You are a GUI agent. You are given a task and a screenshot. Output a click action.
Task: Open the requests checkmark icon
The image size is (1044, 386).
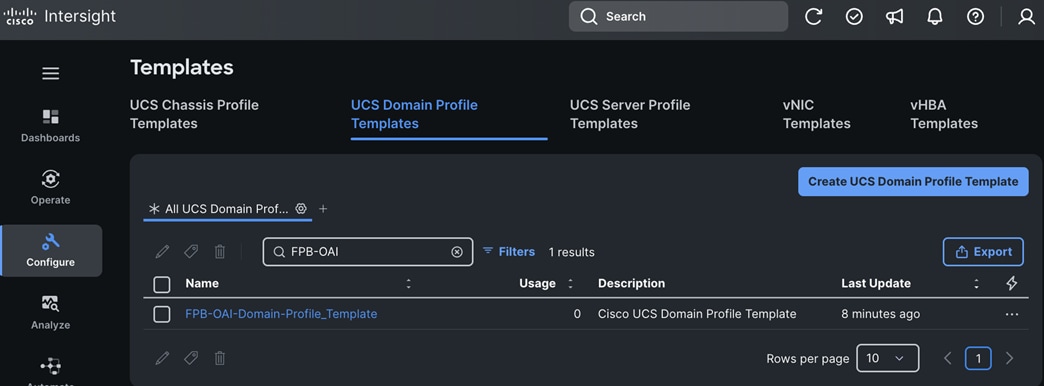pos(854,17)
